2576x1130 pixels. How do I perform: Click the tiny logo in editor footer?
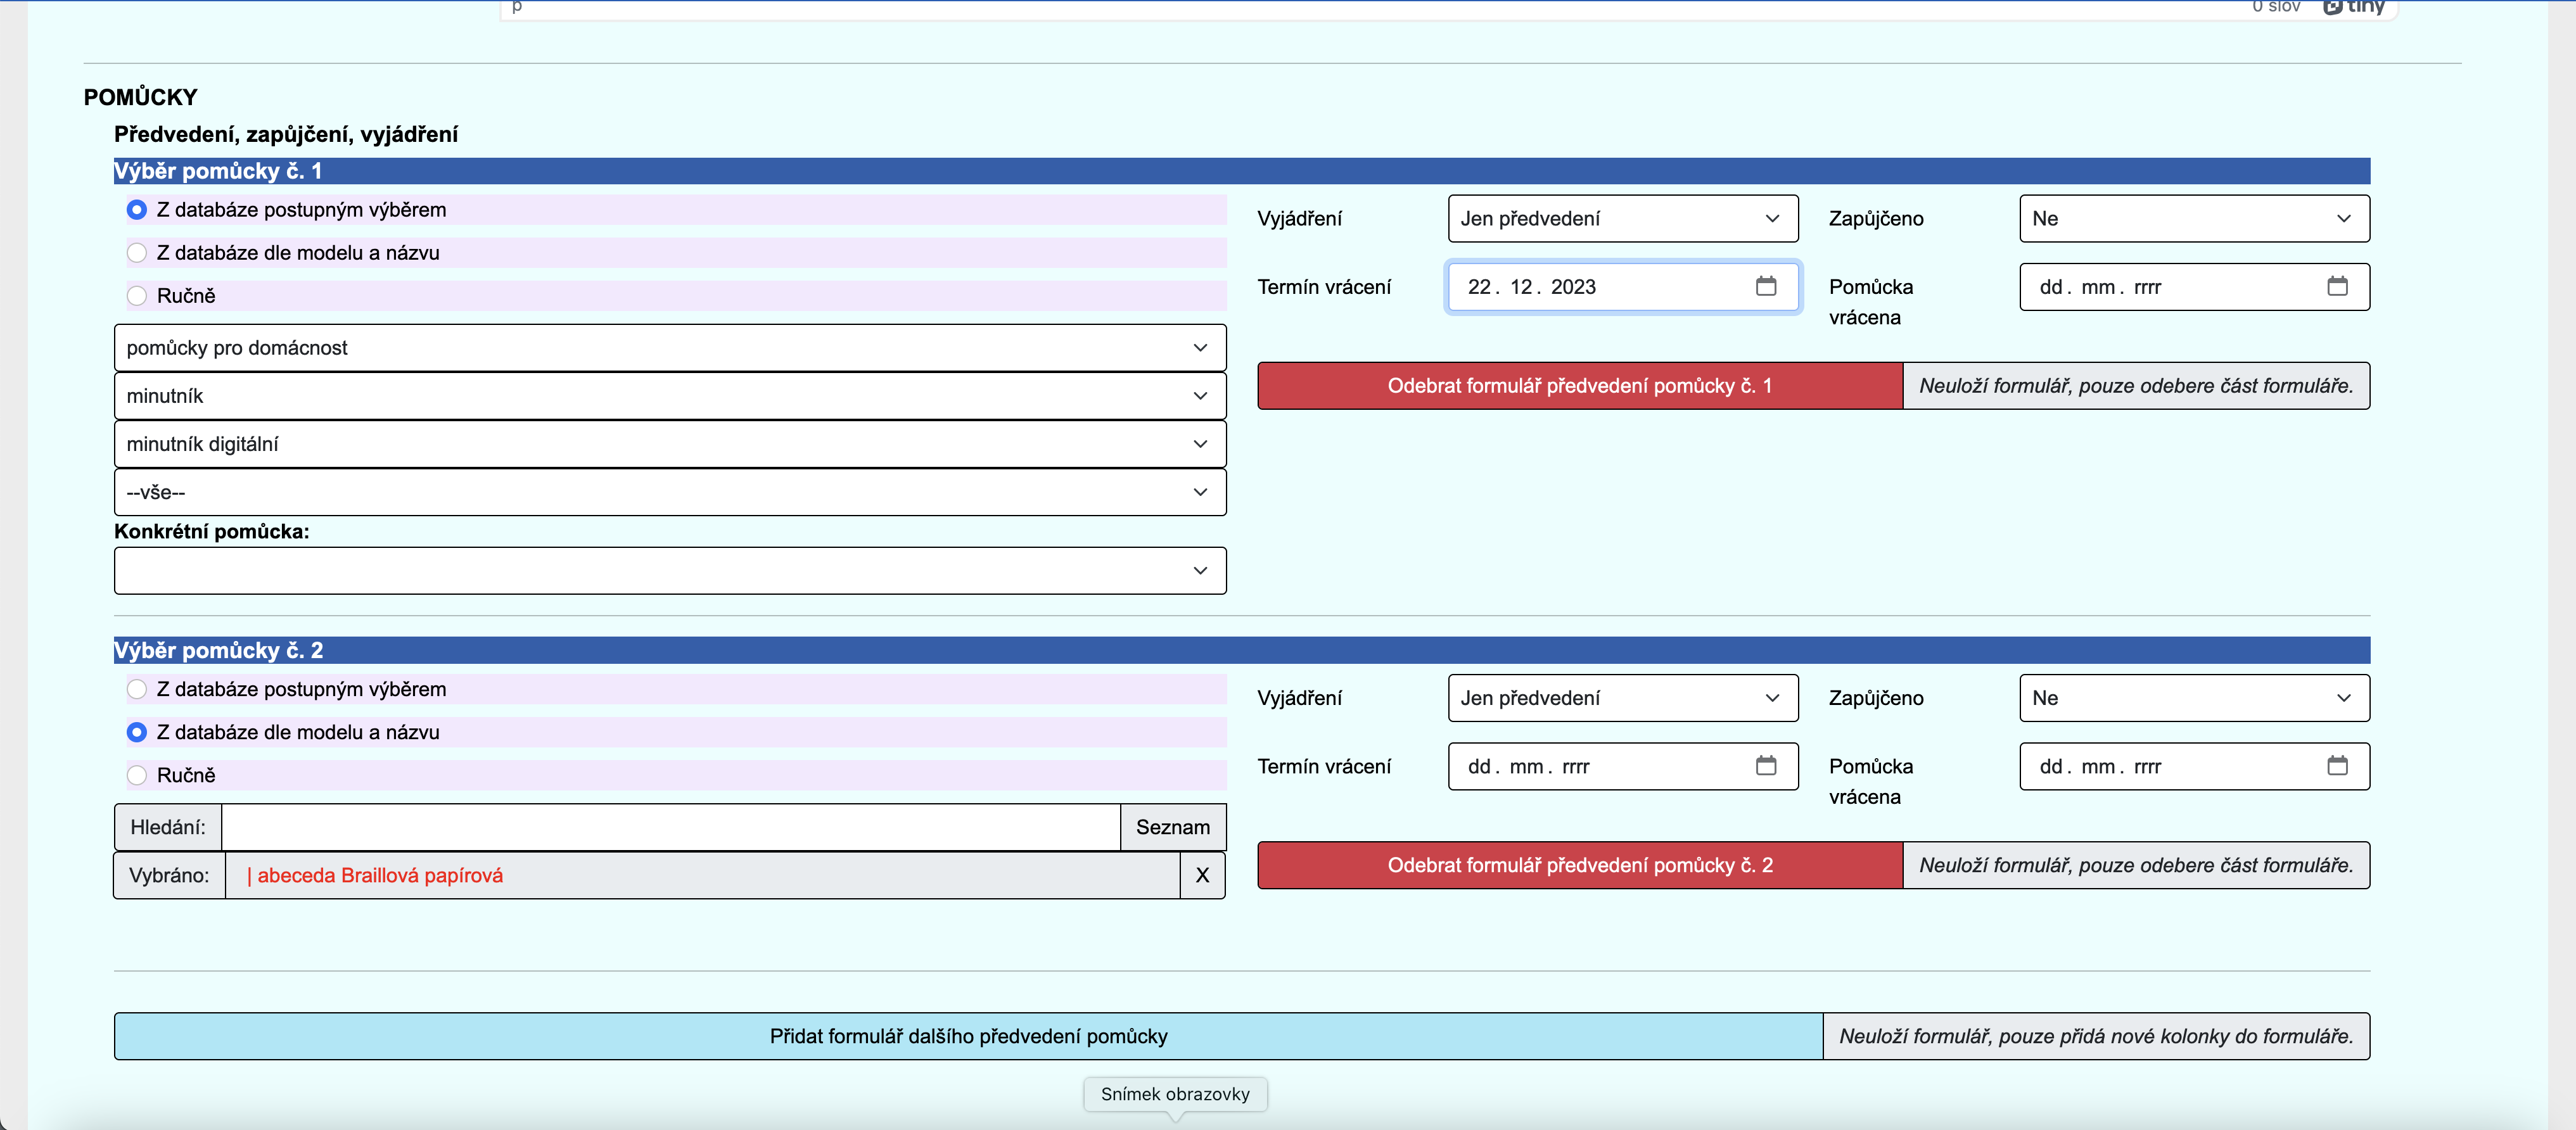[x=2354, y=7]
